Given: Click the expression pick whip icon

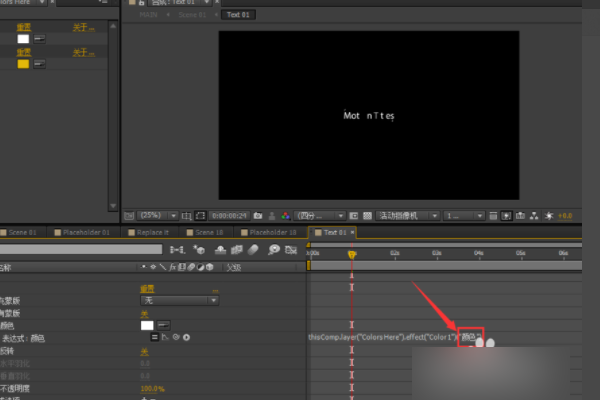Looking at the screenshot, I should pyautogui.click(x=174, y=338).
